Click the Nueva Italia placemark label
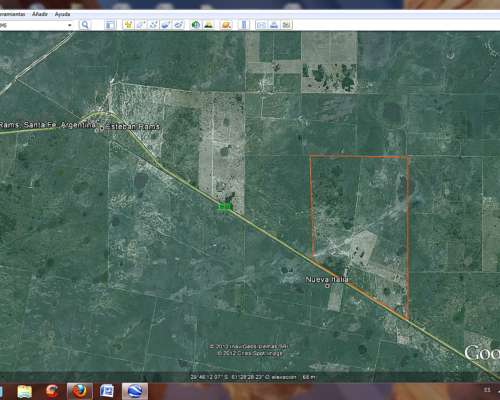Screen dimensions: 500x400 click(327, 279)
